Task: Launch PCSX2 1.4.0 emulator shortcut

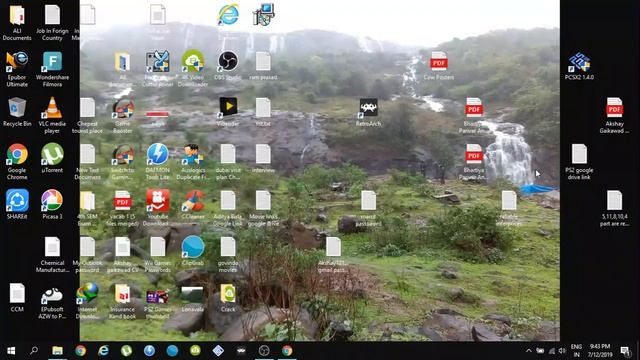Action: click(x=579, y=62)
